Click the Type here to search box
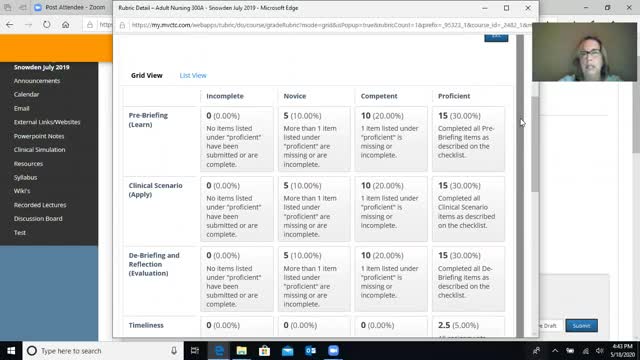The height and width of the screenshot is (360, 640). 102,351
